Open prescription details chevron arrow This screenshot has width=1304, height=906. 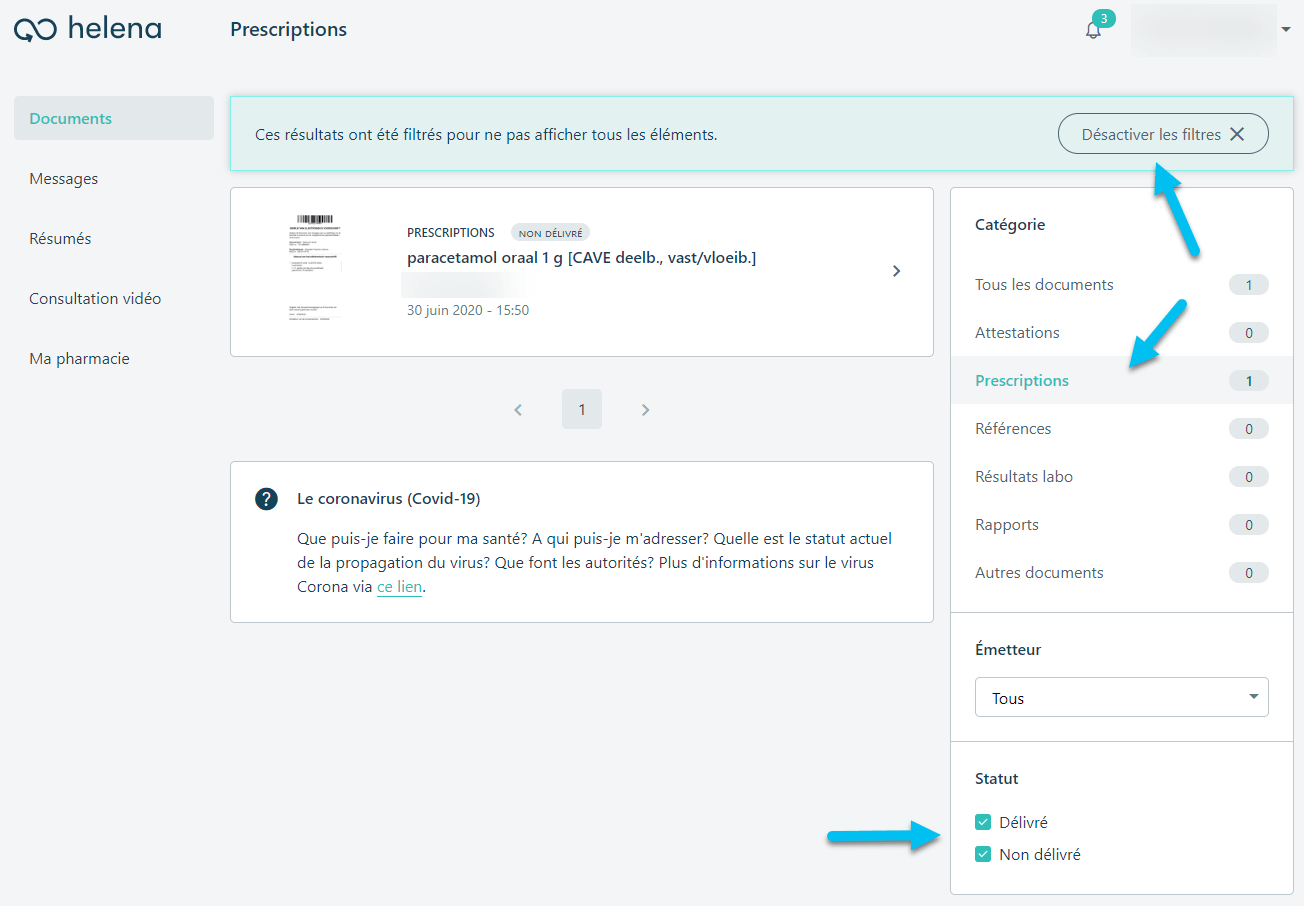(896, 271)
